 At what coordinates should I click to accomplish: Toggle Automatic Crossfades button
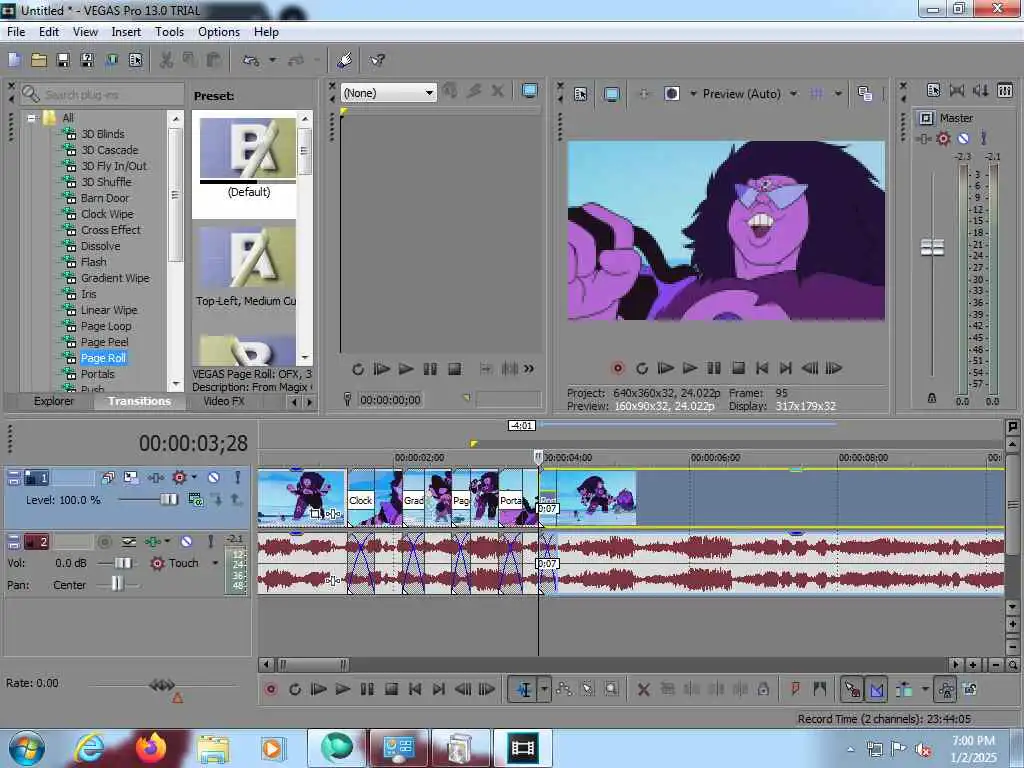tap(876, 689)
